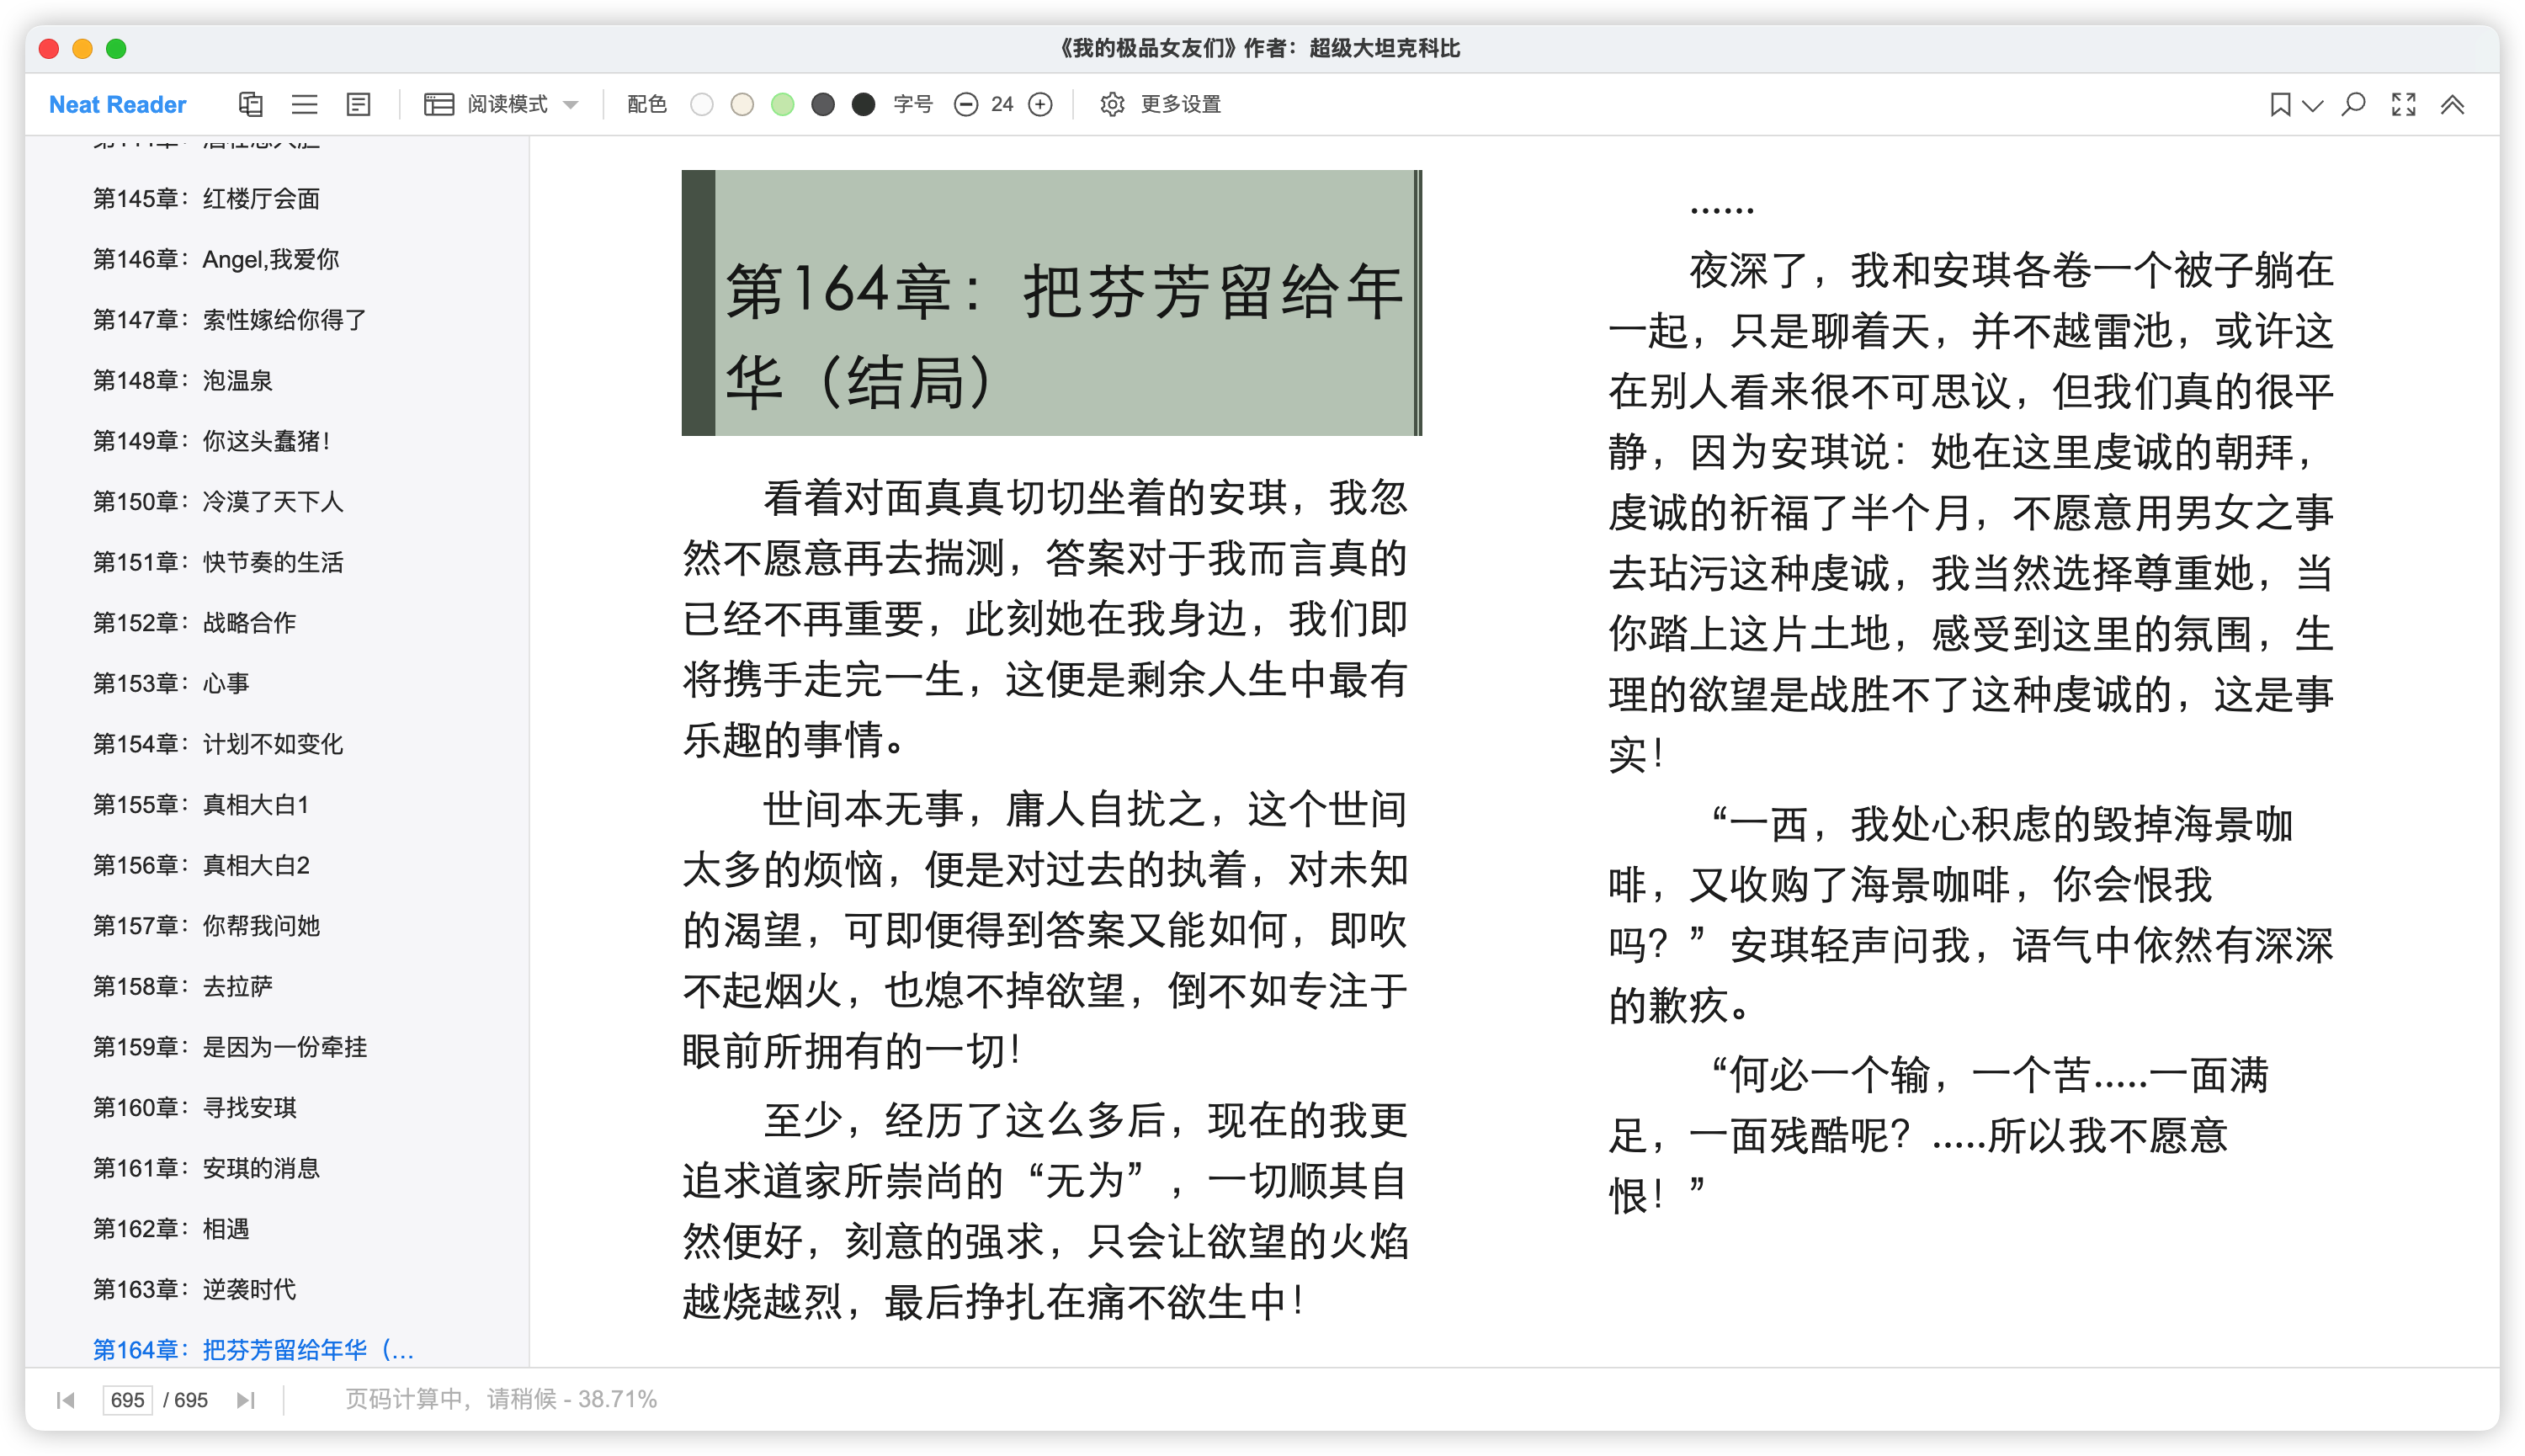Enter fullscreen with the expand icon
The image size is (2525, 1456).
point(2404,104)
